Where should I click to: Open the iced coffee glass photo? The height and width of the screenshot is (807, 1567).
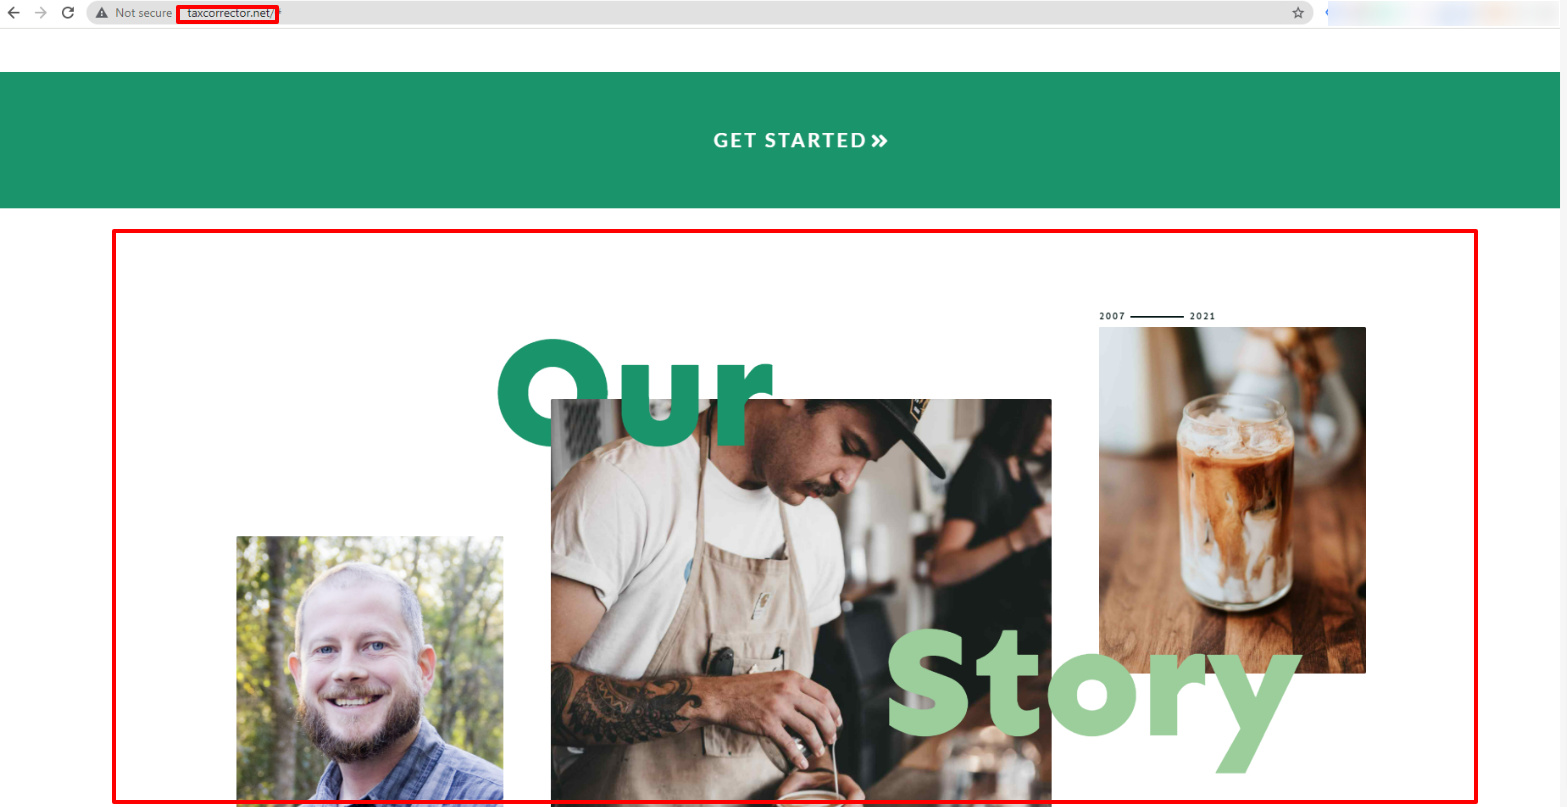point(1232,500)
